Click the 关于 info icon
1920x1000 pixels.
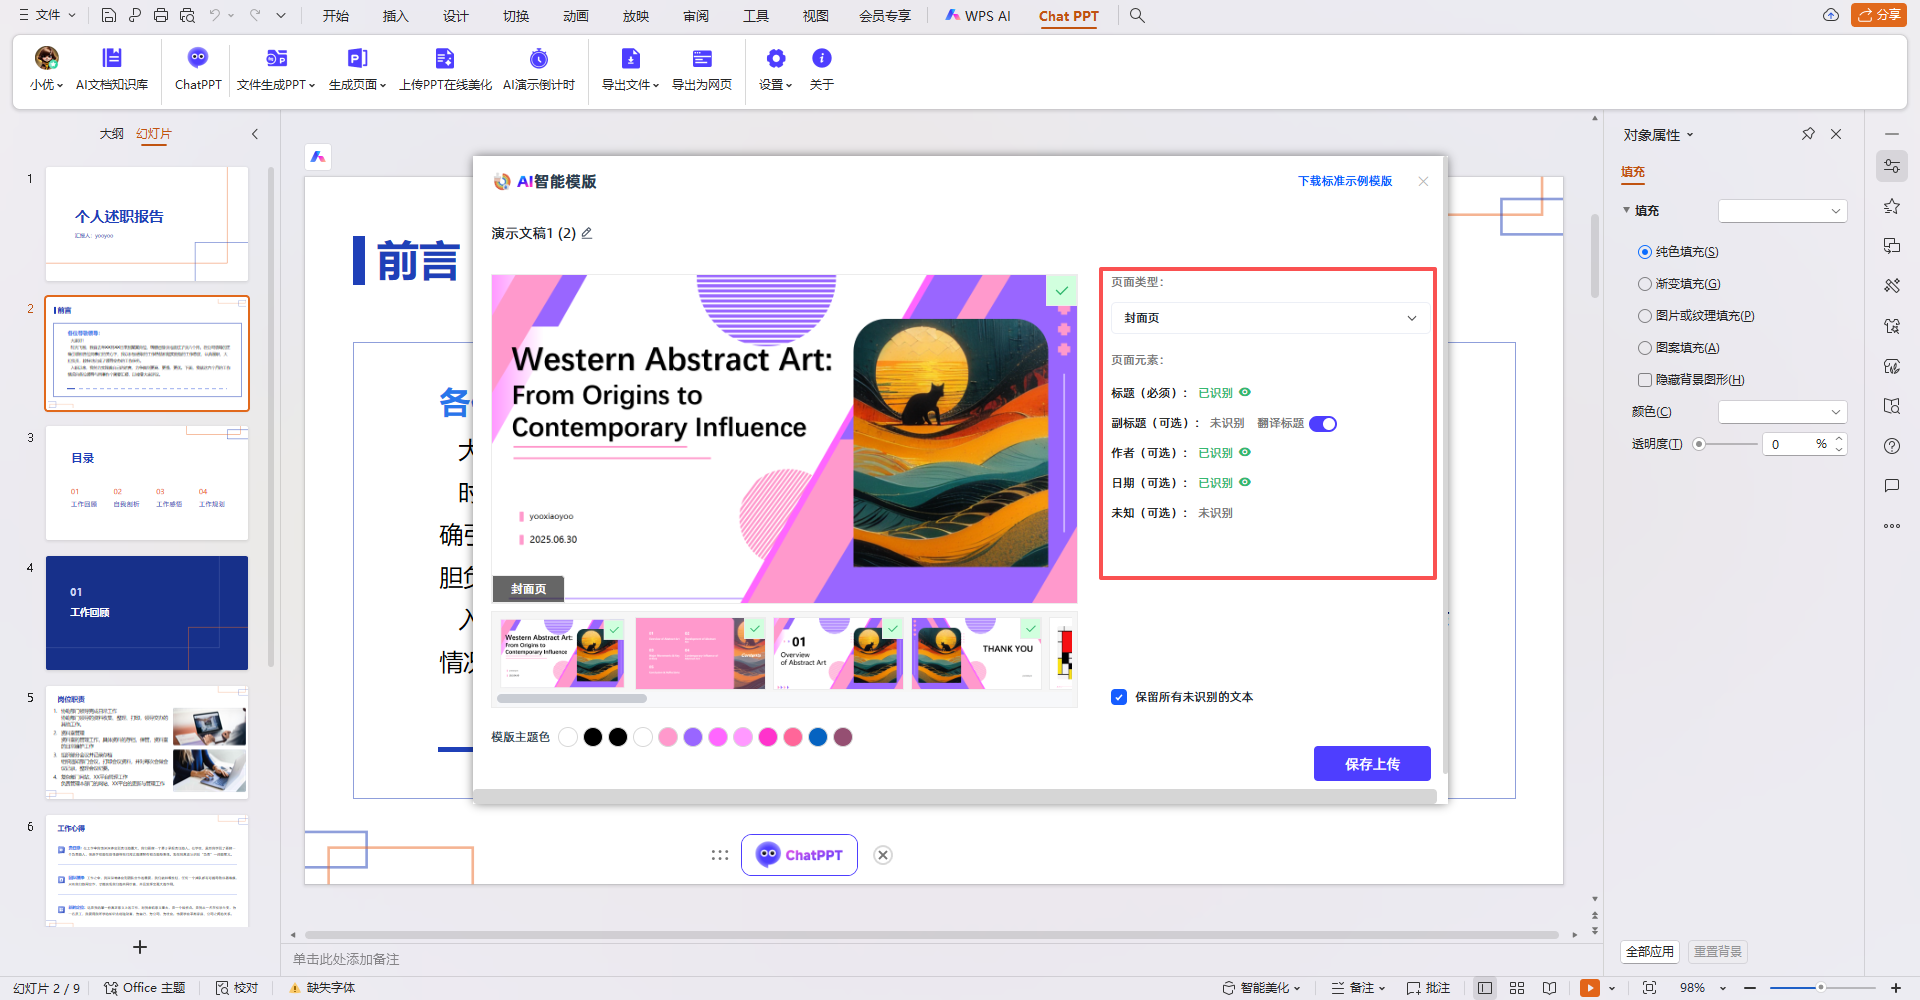coord(821,68)
